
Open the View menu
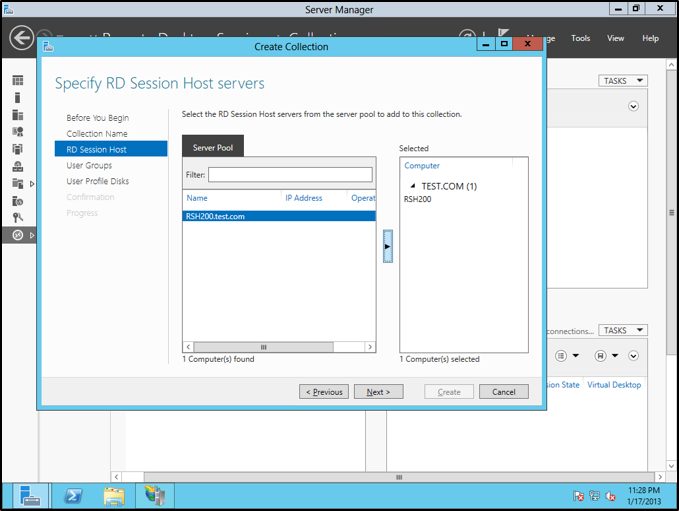pos(616,38)
